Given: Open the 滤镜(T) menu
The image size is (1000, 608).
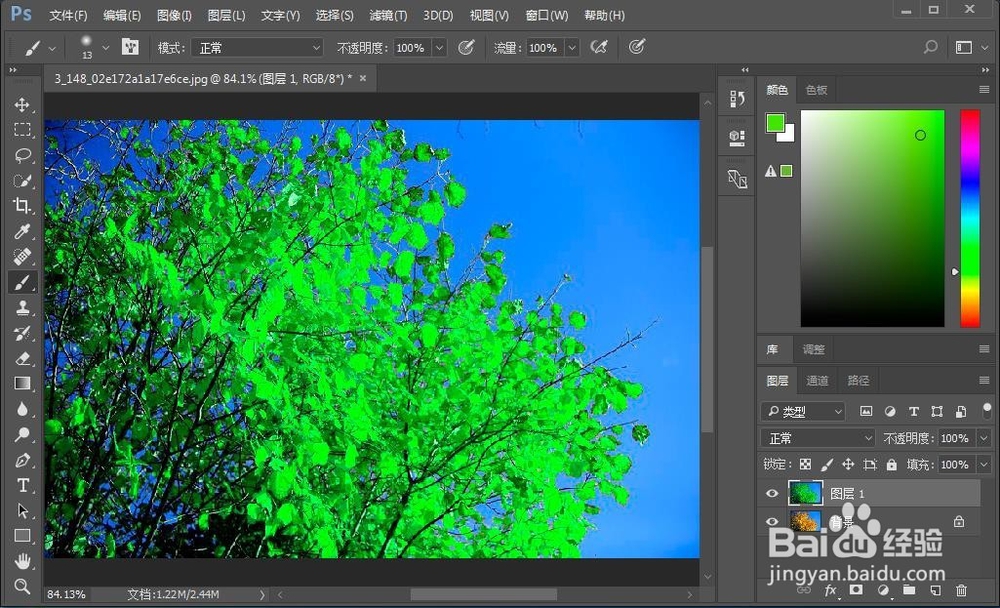Looking at the screenshot, I should (x=388, y=15).
